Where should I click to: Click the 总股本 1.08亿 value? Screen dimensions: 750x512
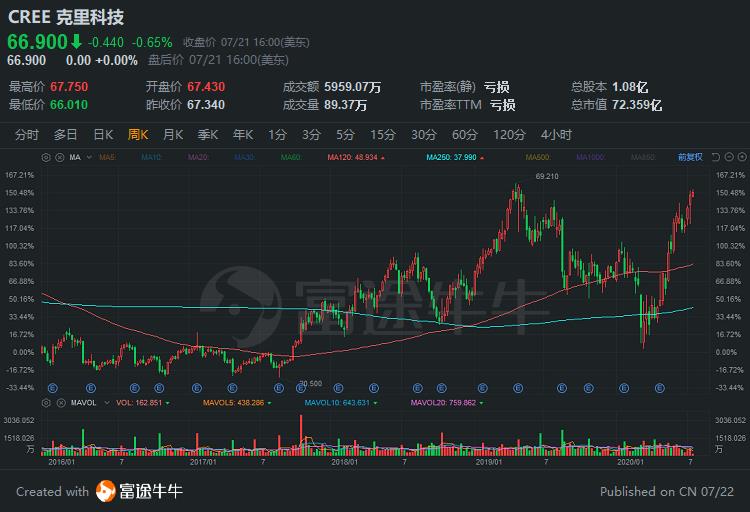pyautogui.click(x=630, y=87)
